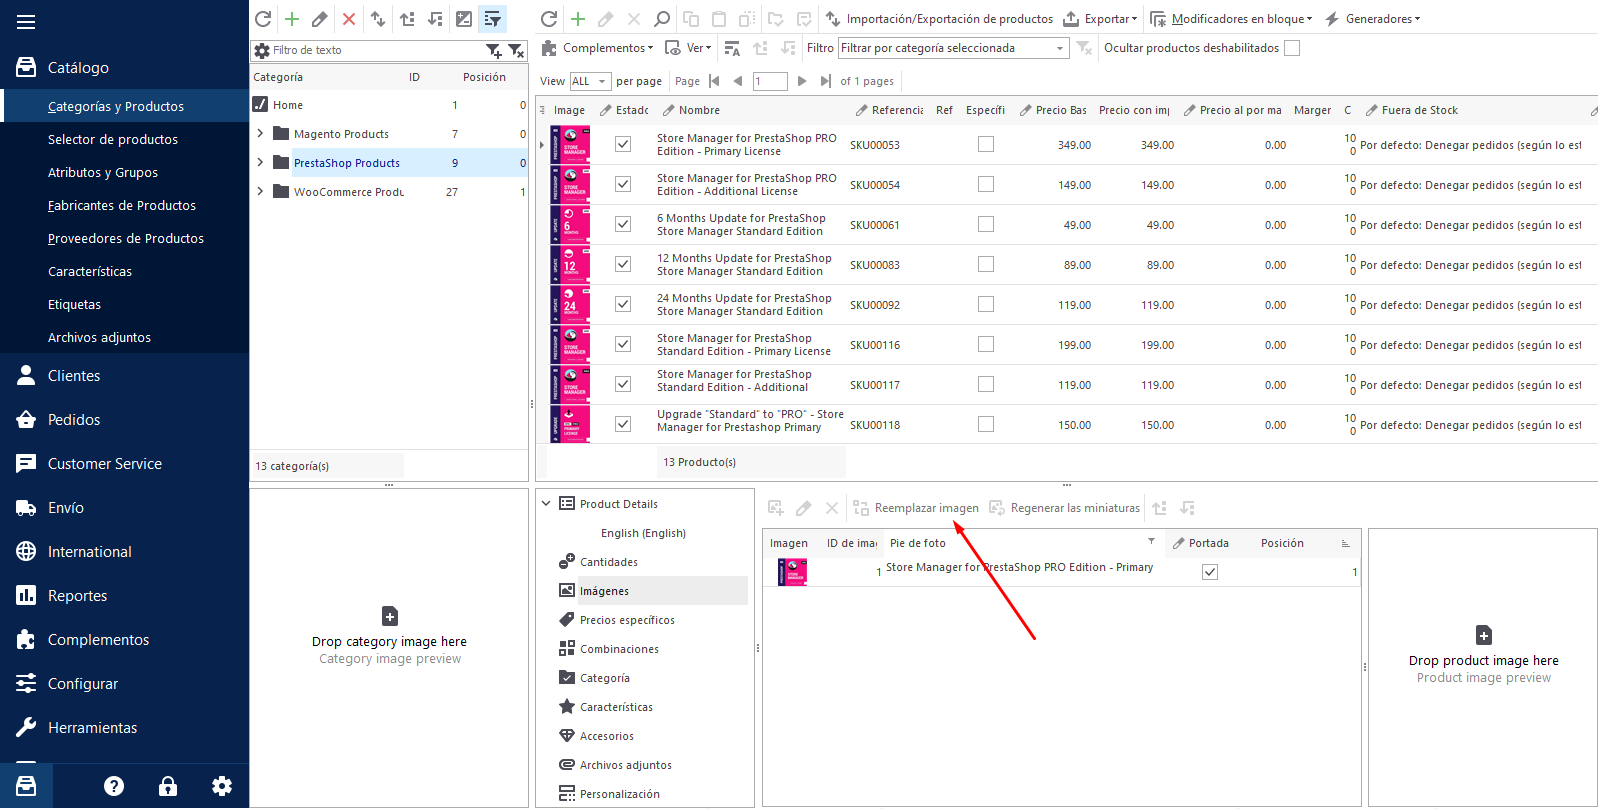1598x809 pixels.
Task: Open the Exportar dropdown
Action: [x=1100, y=19]
